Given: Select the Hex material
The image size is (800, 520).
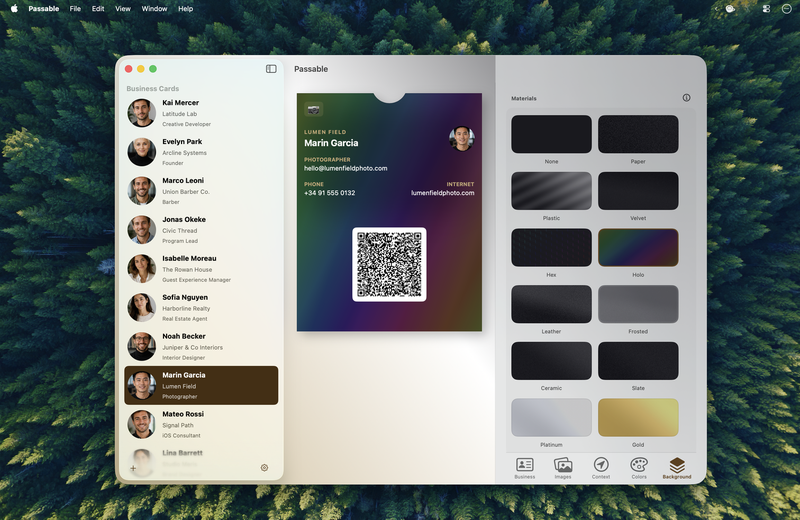Looking at the screenshot, I should point(551,247).
